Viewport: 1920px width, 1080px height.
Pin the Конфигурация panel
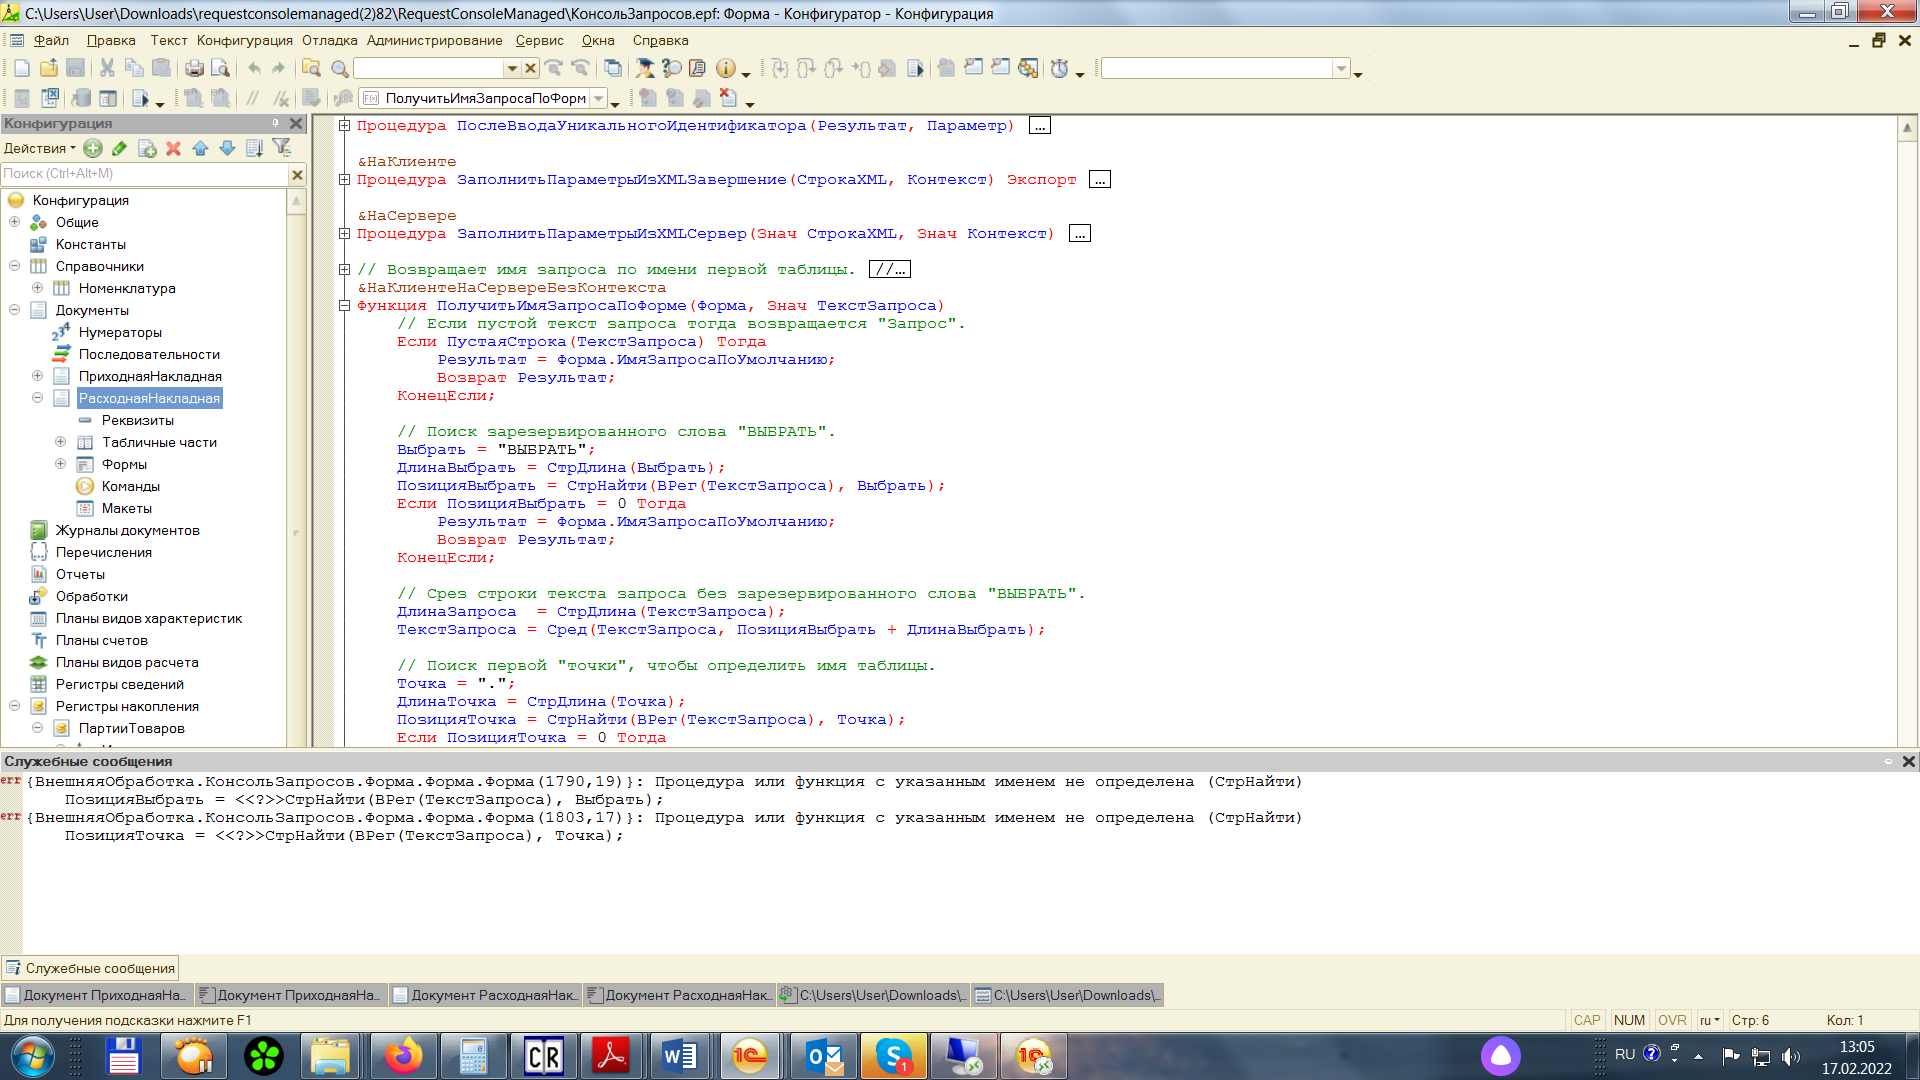pyautogui.click(x=275, y=123)
